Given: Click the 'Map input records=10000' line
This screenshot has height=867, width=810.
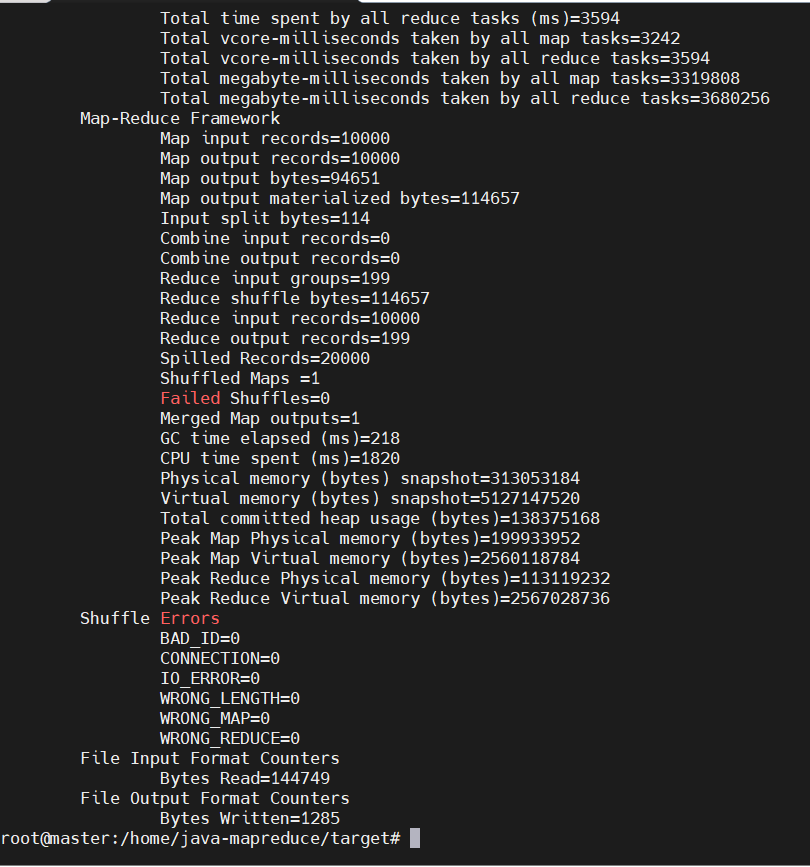Looking at the screenshot, I should (x=275, y=138).
